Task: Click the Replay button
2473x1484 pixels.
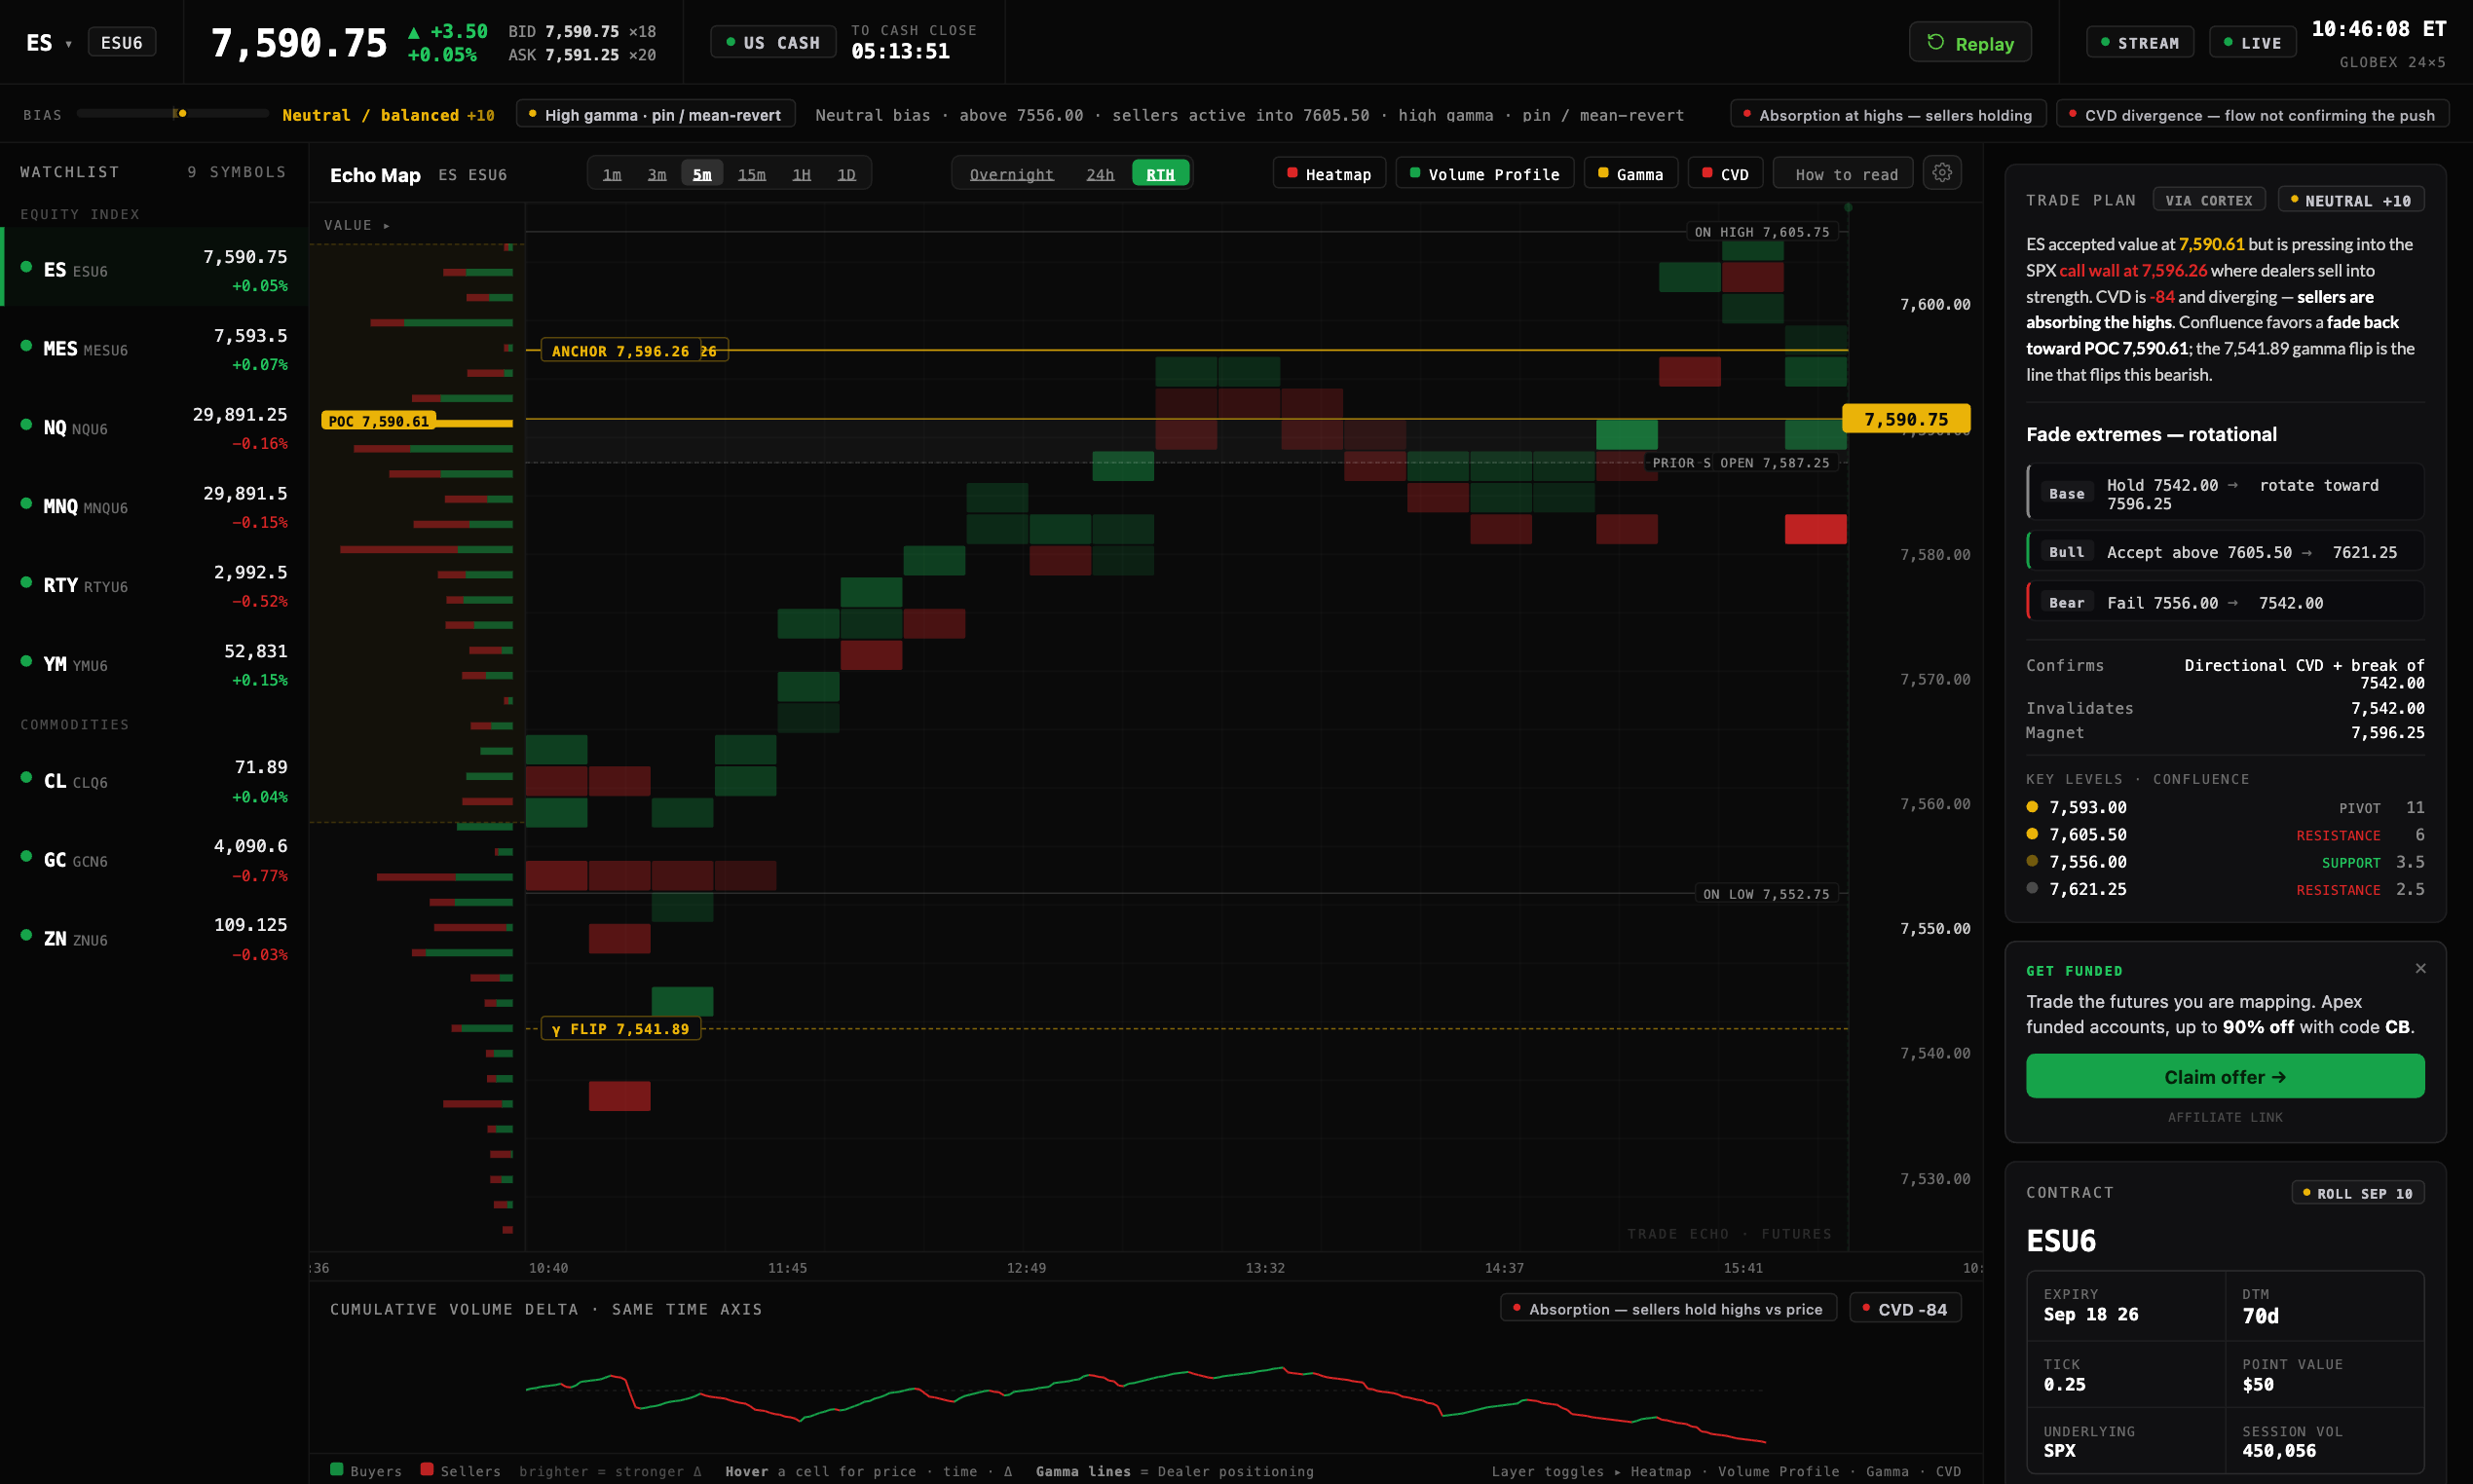Action: (1969, 43)
